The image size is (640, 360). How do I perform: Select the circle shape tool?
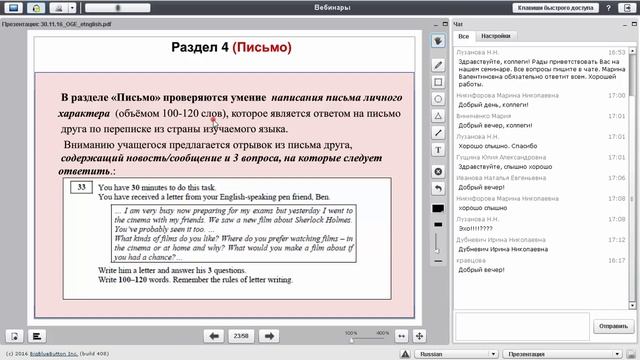[438, 99]
